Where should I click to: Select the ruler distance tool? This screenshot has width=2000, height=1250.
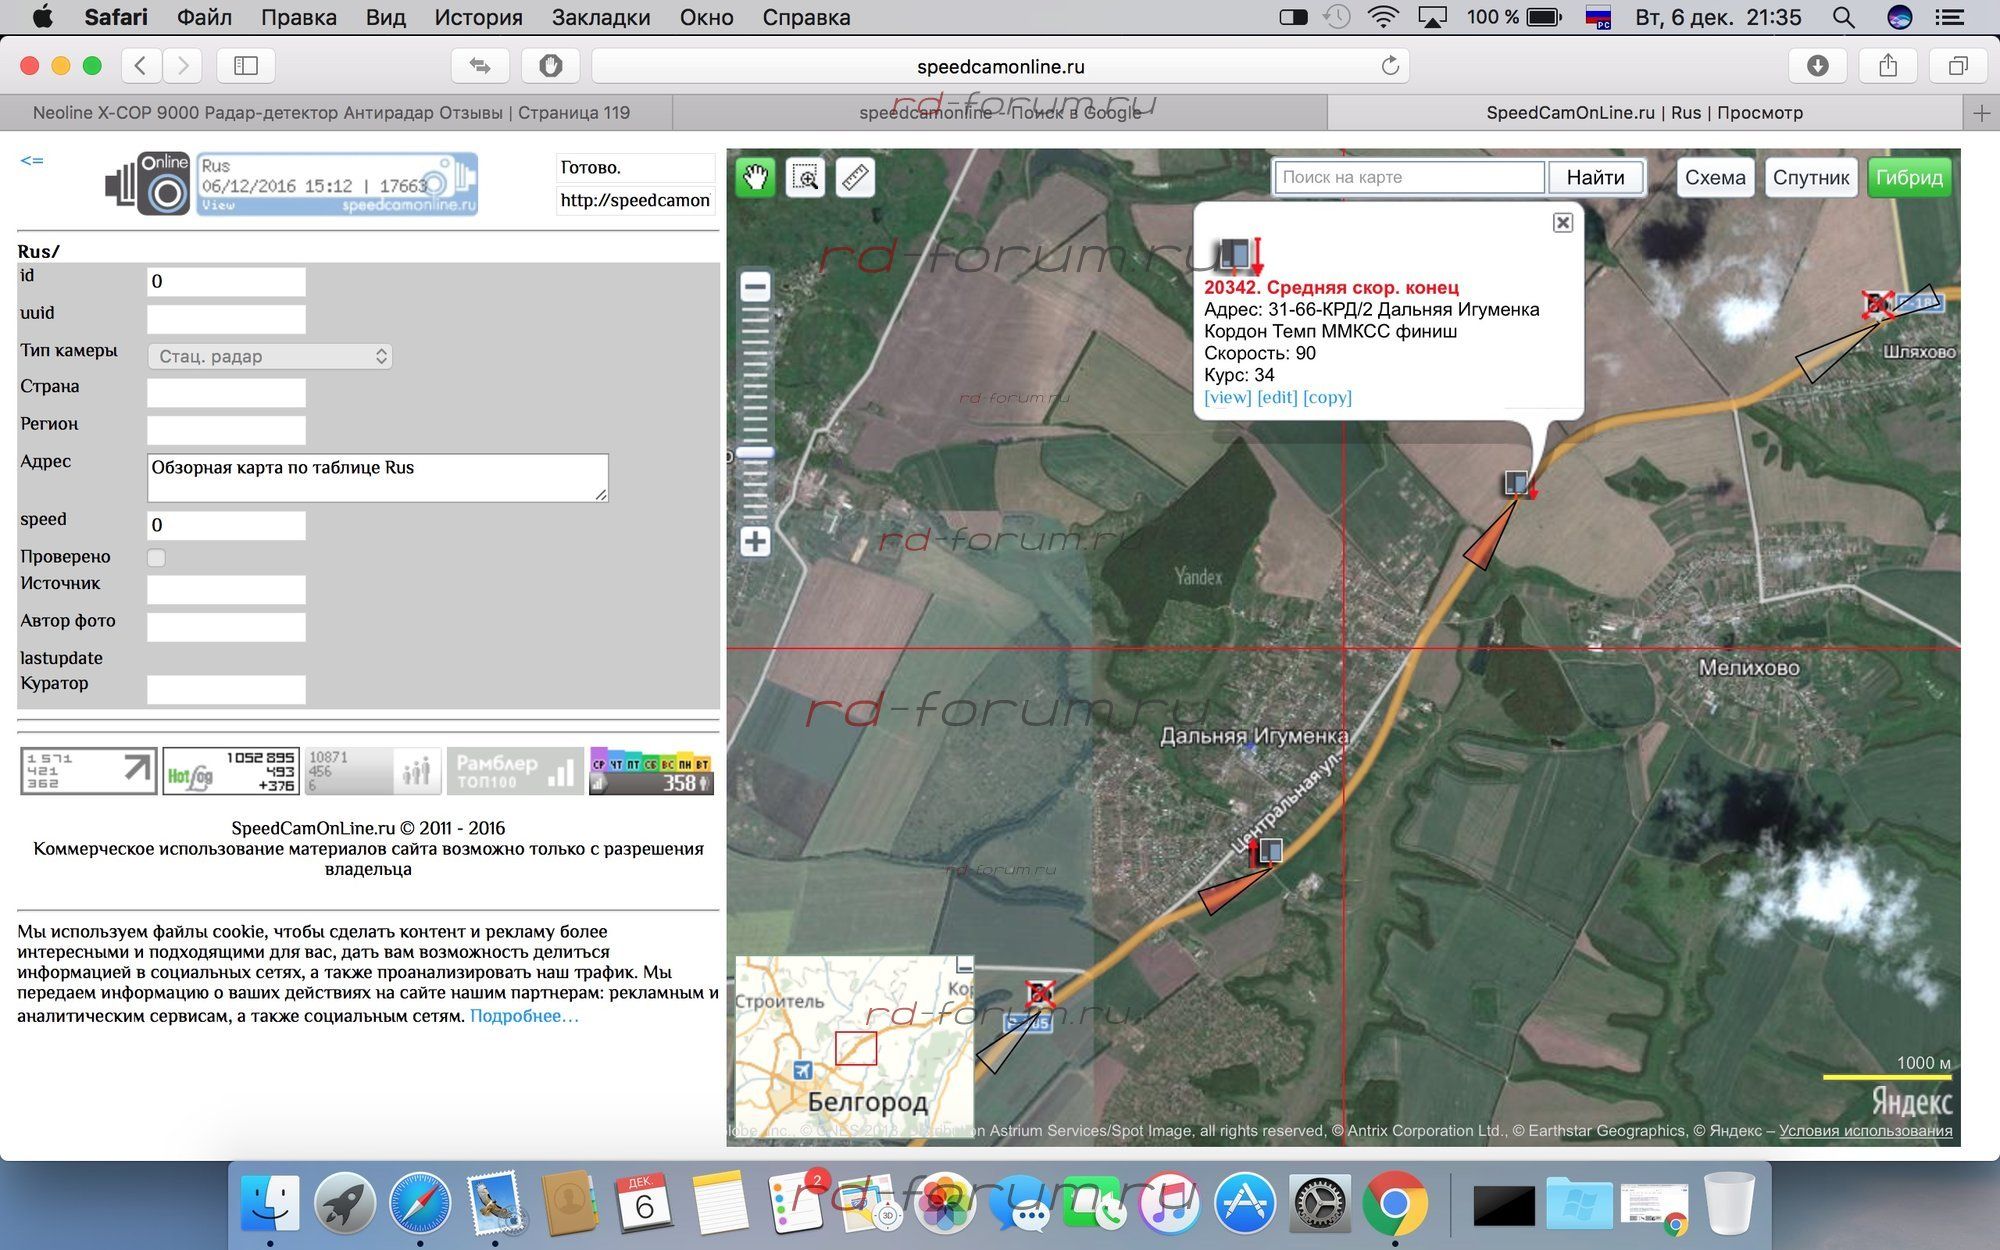pos(855,178)
